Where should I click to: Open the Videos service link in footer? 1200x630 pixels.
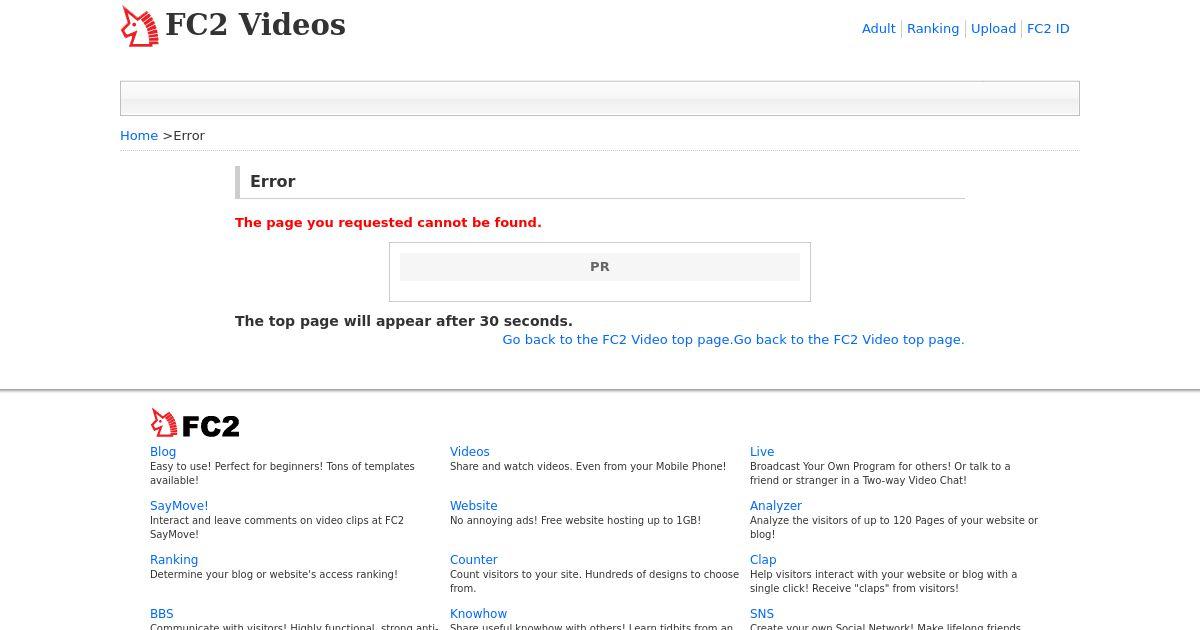point(470,452)
